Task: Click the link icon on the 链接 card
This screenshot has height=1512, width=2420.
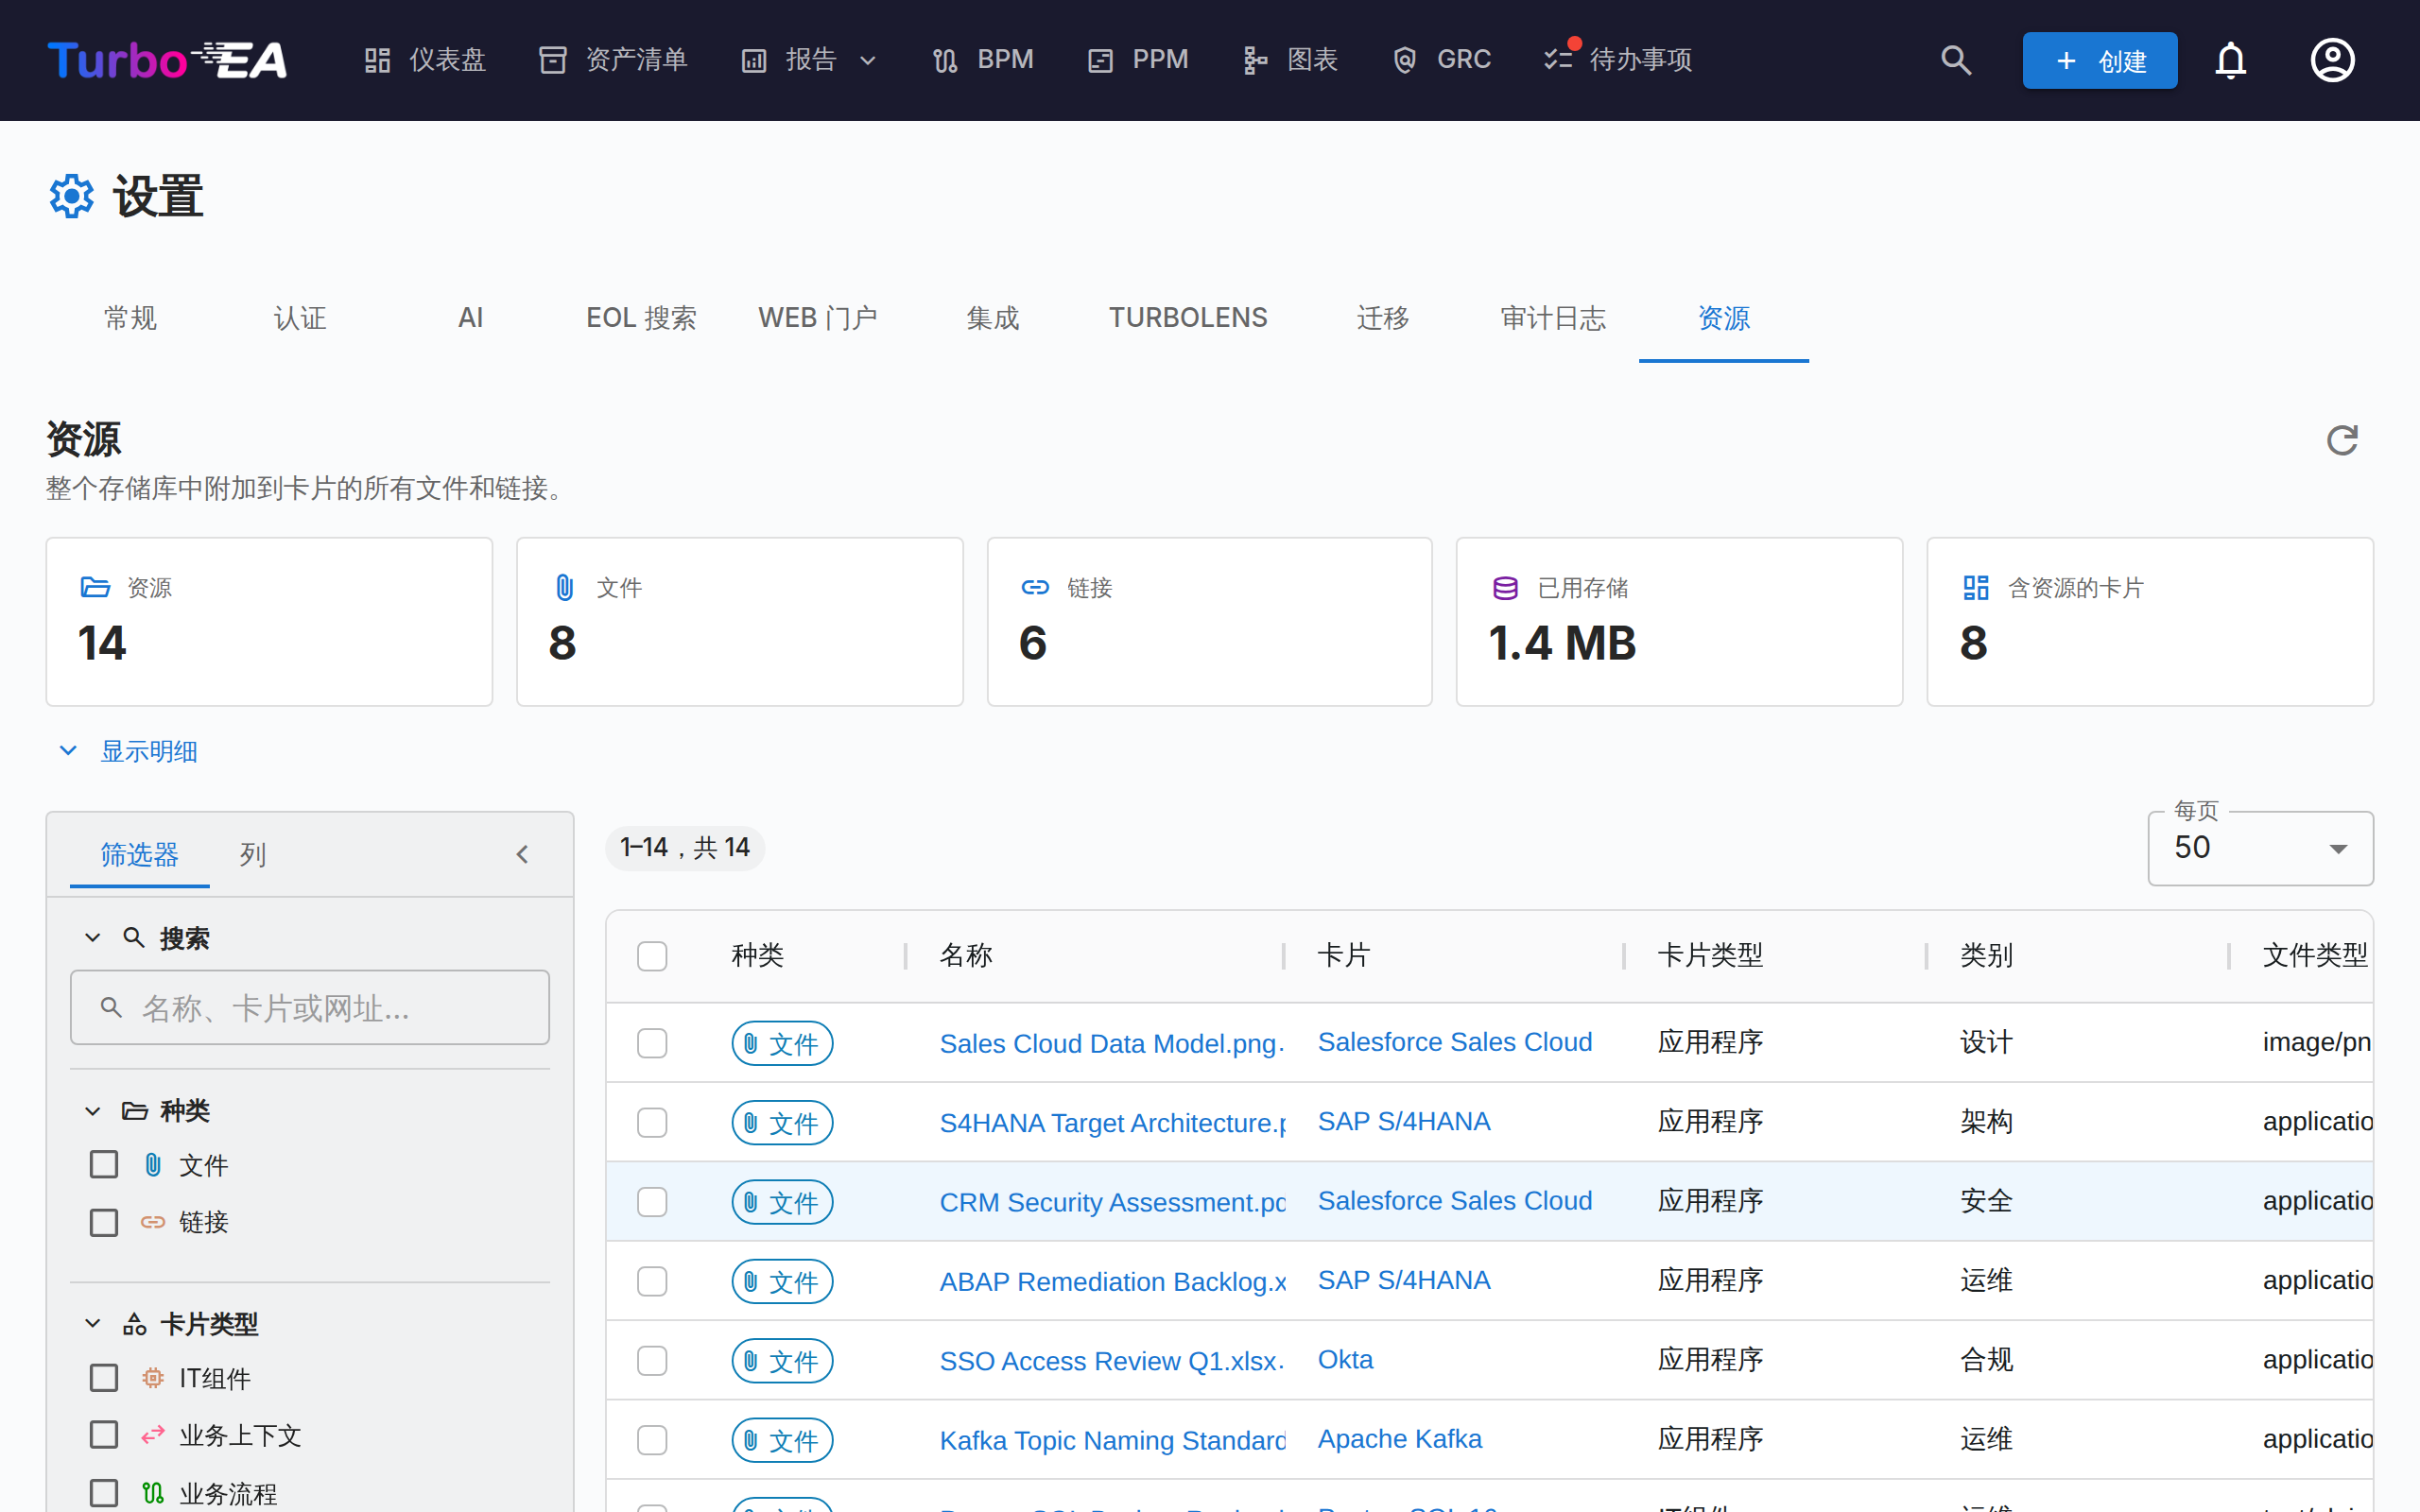Action: pyautogui.click(x=1035, y=587)
